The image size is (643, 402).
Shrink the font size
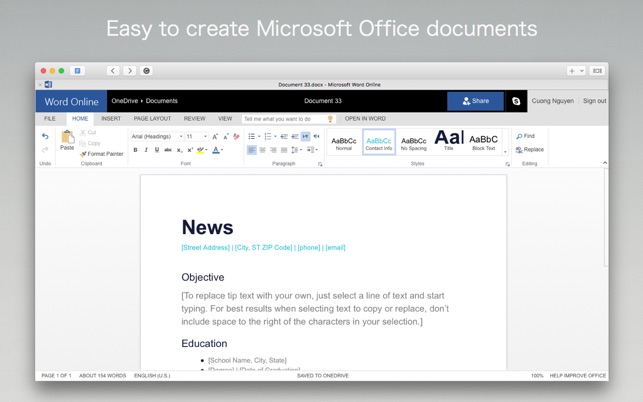pos(226,136)
